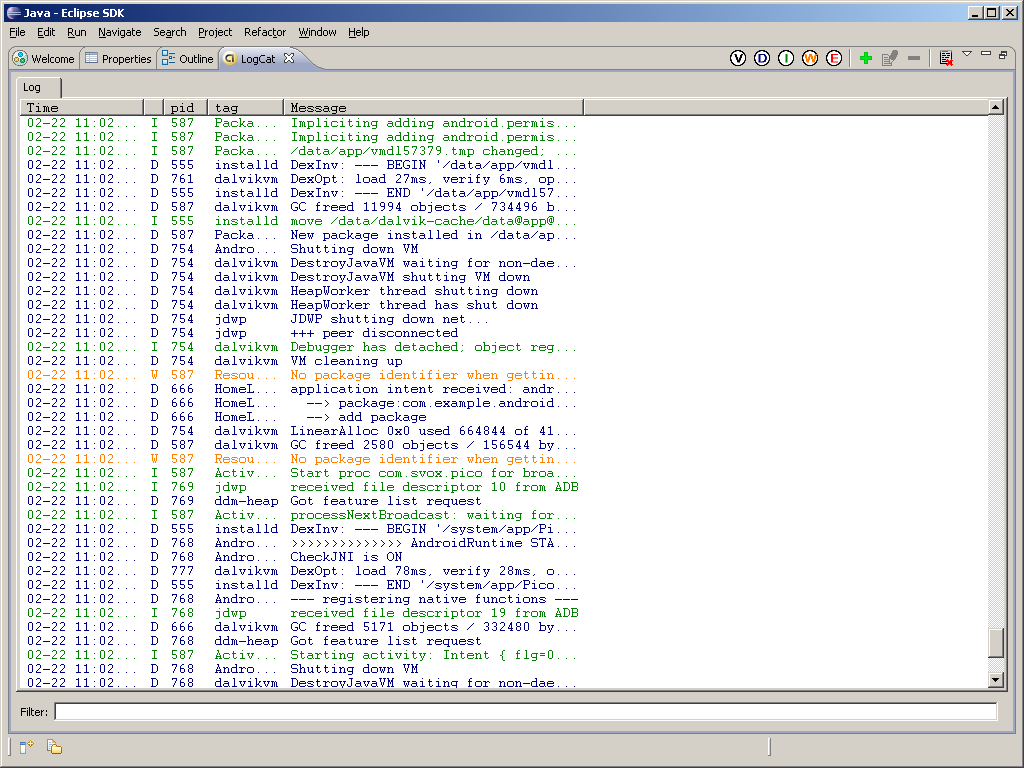Clear the log with the clear icon

click(946, 58)
